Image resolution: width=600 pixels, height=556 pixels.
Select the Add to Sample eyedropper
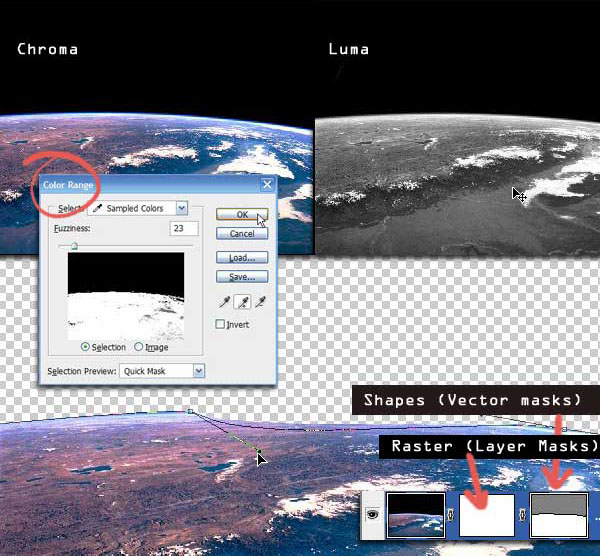pyautogui.click(x=243, y=302)
